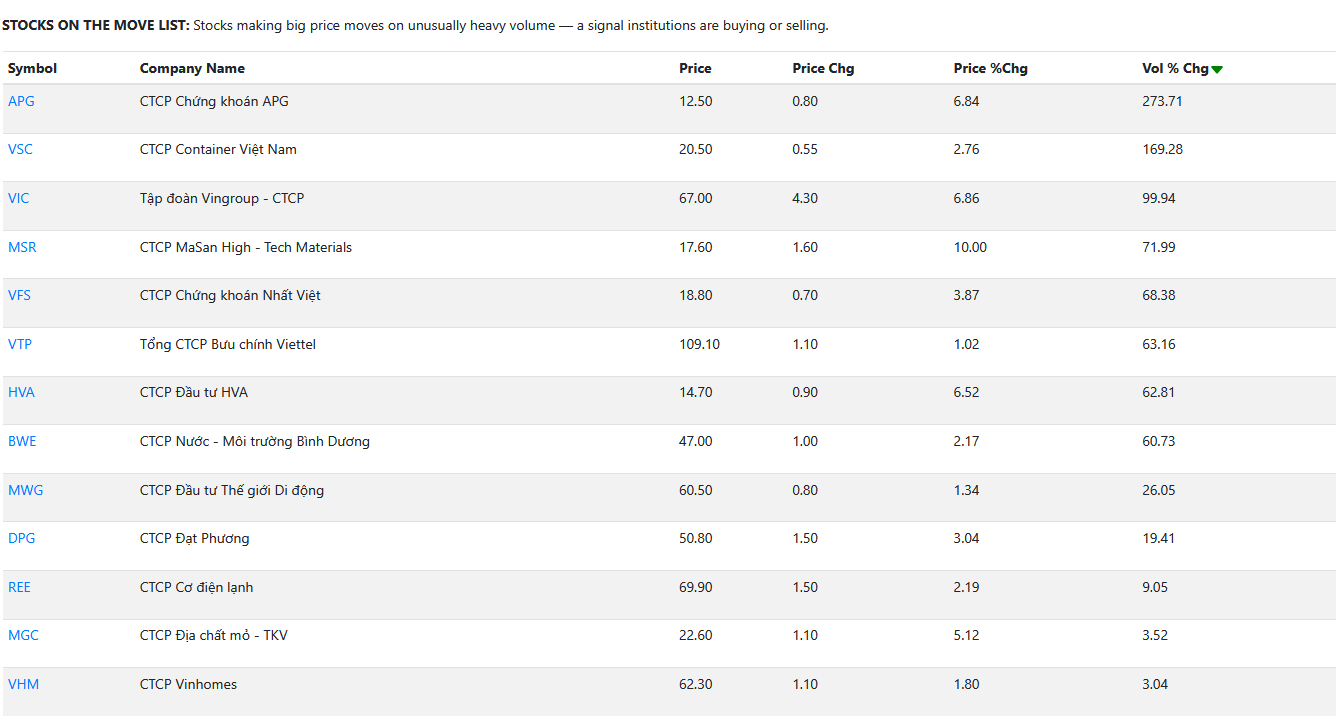Sort by Company Name column header
The width and height of the screenshot is (1336, 720).
[x=192, y=68]
